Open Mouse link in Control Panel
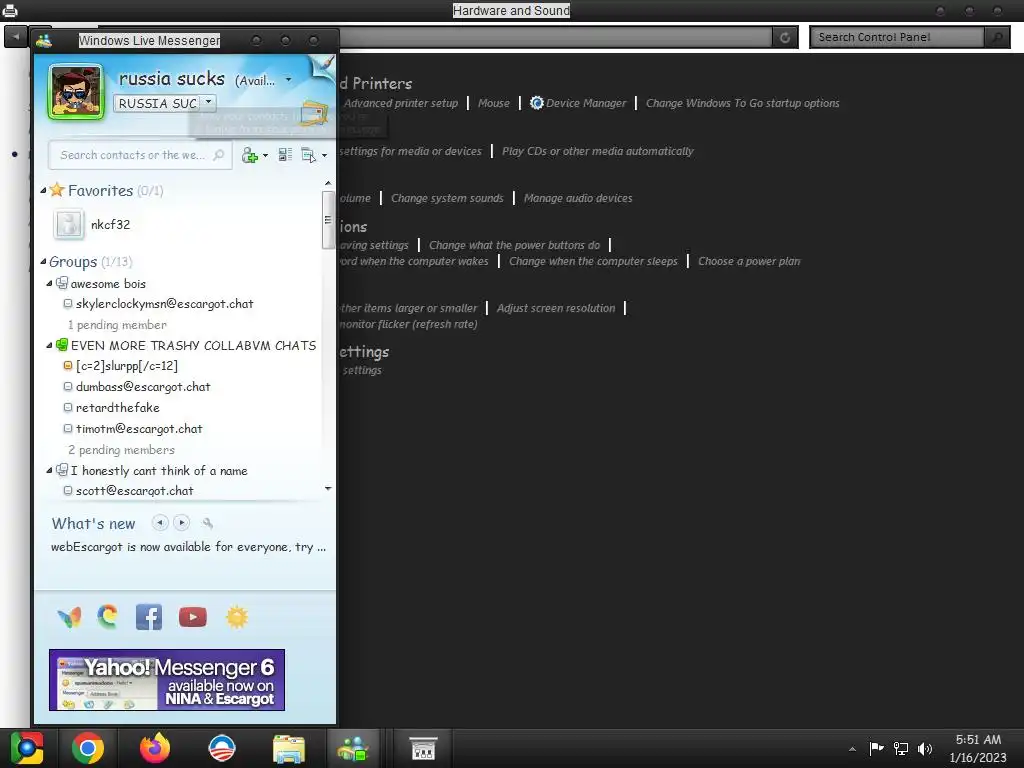 pos(494,103)
